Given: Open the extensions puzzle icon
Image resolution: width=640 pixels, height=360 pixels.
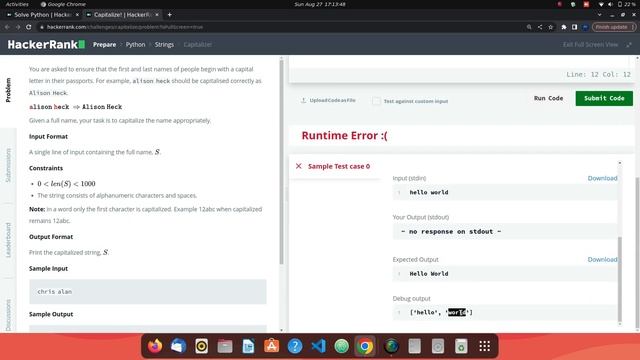Looking at the screenshot, I should 564,27.
